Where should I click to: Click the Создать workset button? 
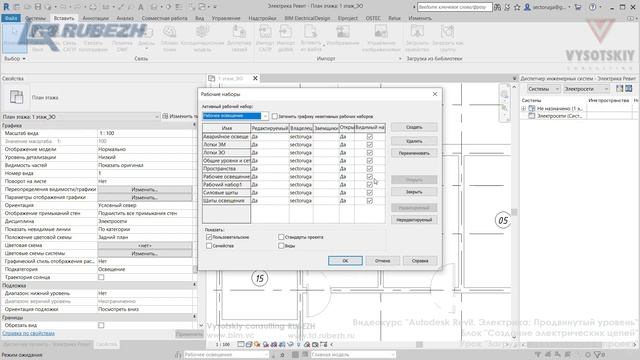[414, 127]
